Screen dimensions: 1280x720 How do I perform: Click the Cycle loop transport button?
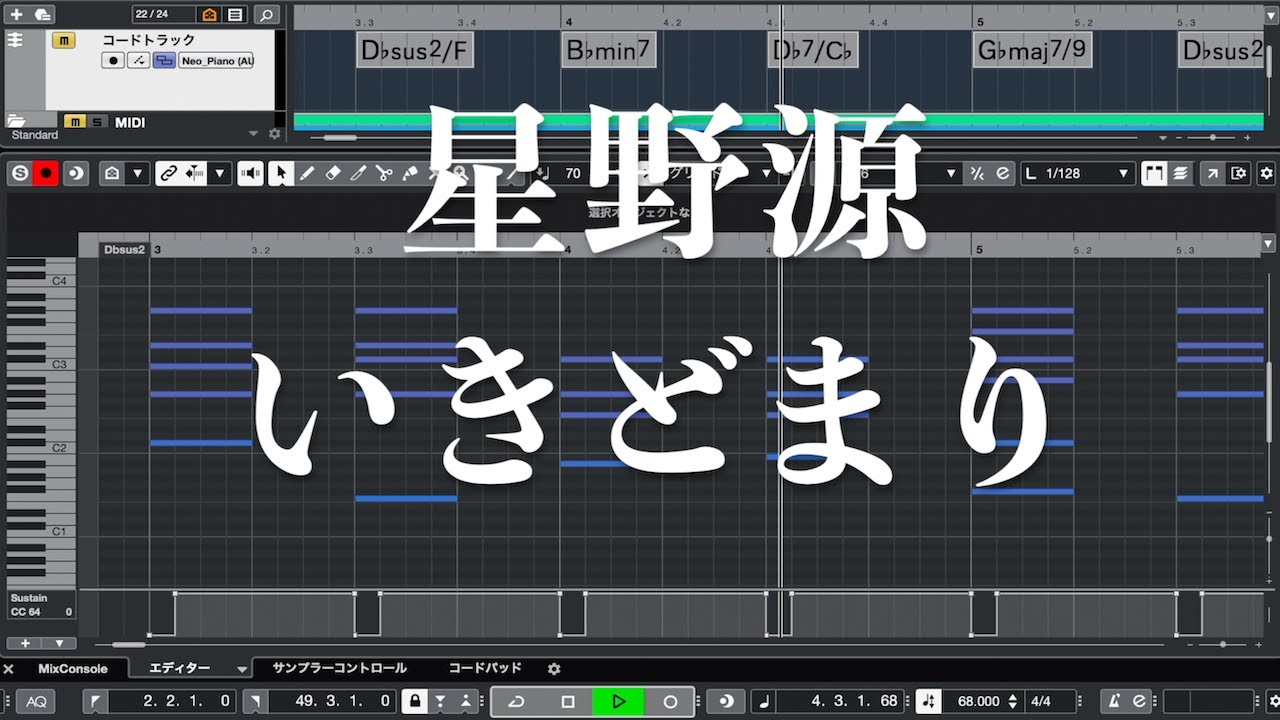517,701
